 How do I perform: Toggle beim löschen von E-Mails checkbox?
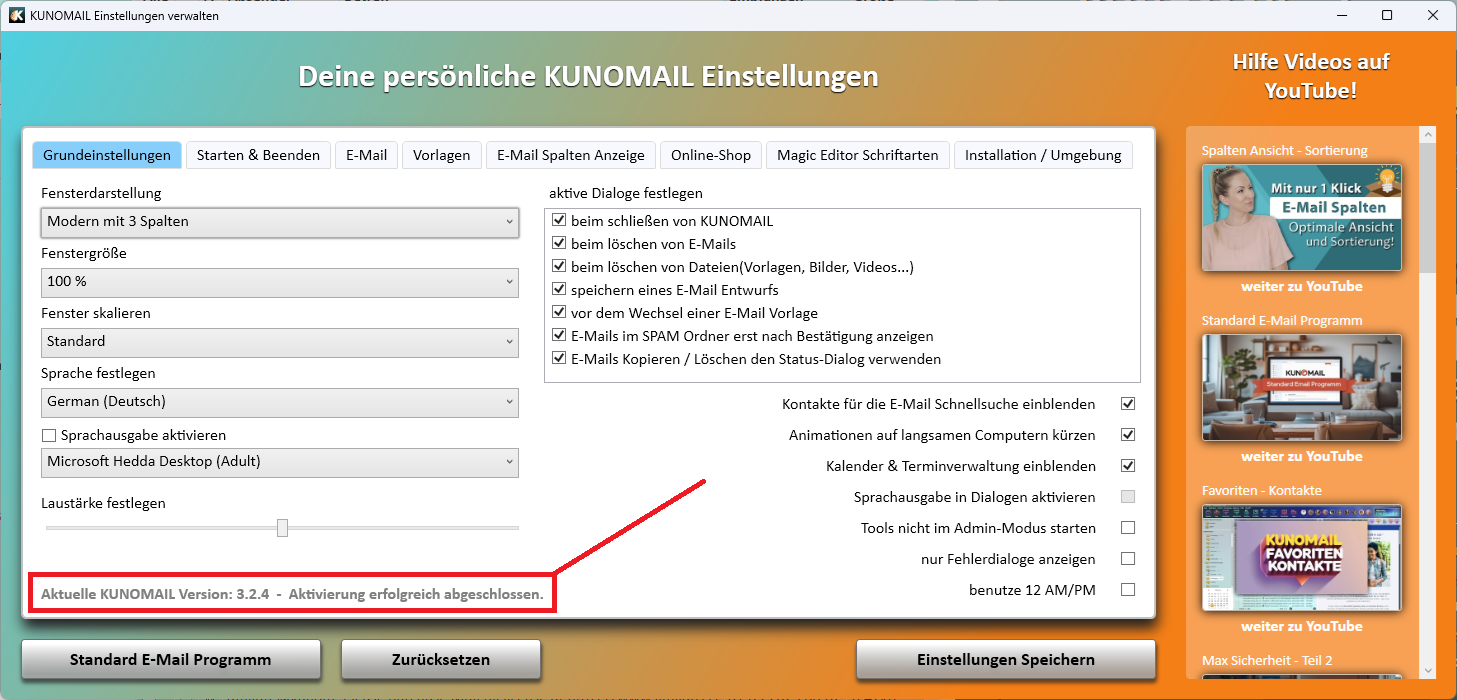pos(559,244)
